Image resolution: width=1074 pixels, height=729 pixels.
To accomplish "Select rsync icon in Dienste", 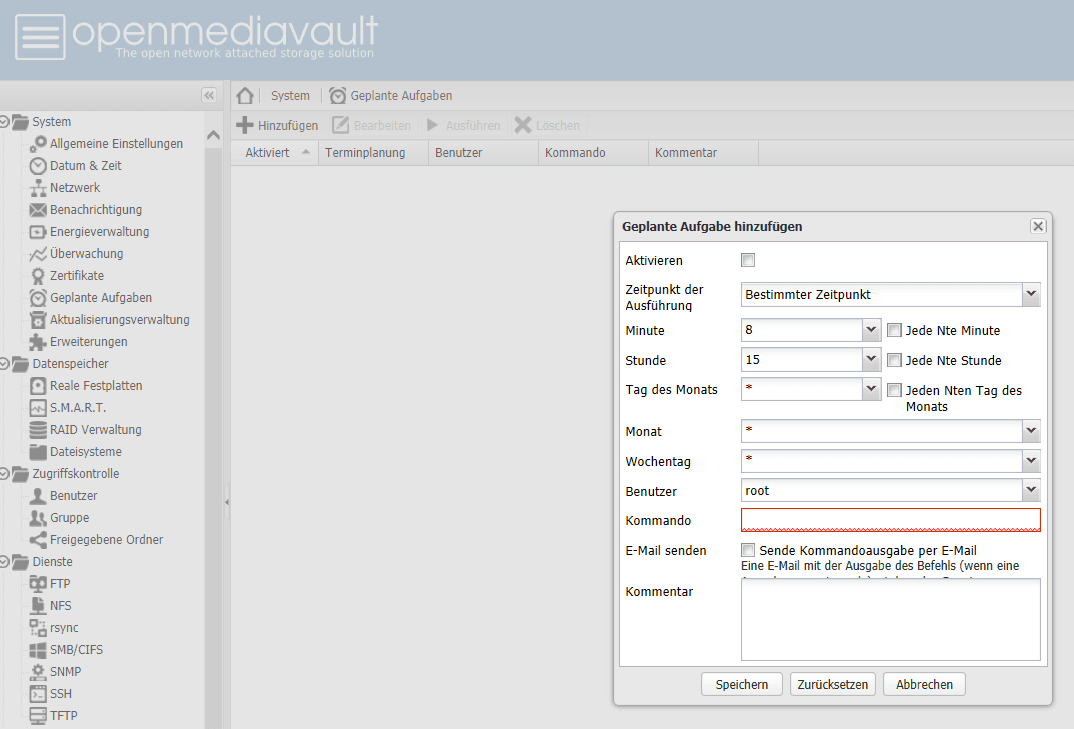I will click(38, 628).
